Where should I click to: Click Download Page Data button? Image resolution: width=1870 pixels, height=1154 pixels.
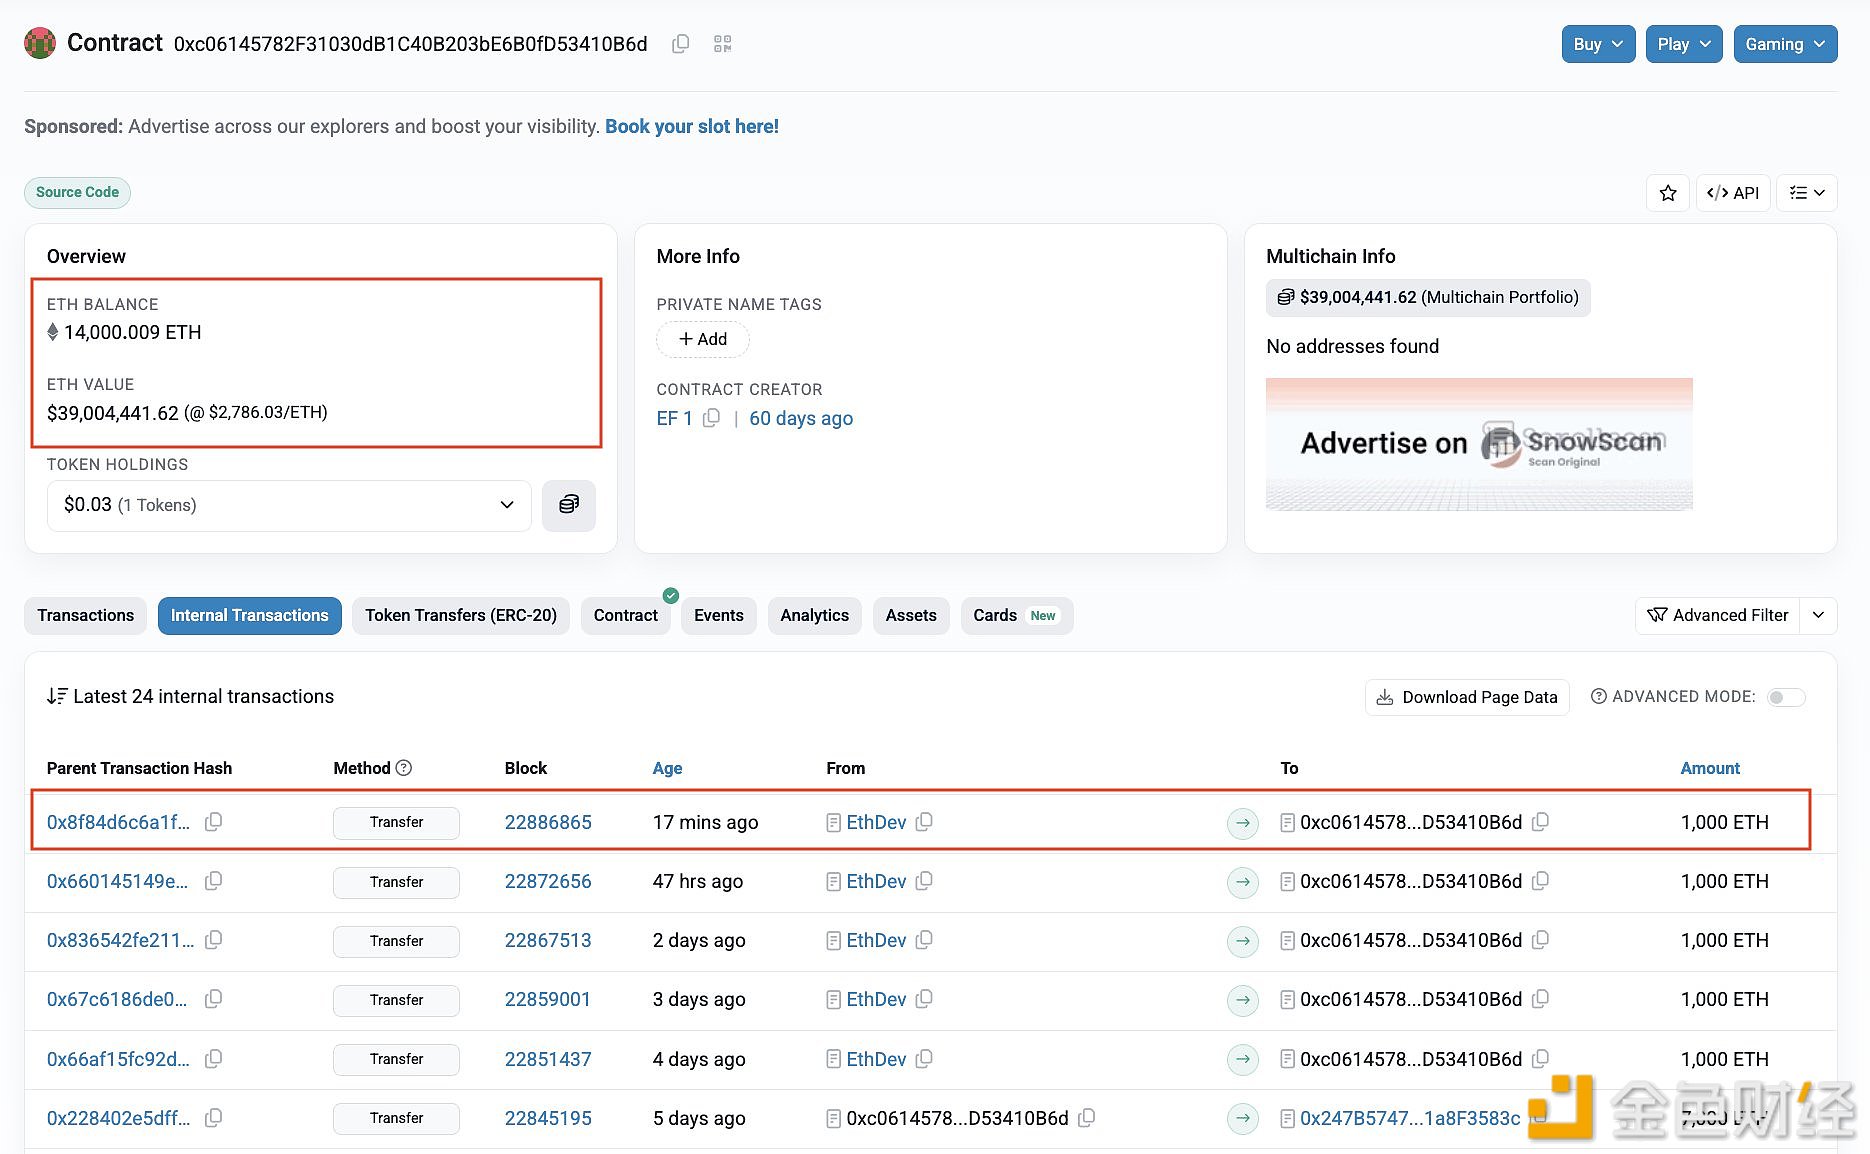1466,697
